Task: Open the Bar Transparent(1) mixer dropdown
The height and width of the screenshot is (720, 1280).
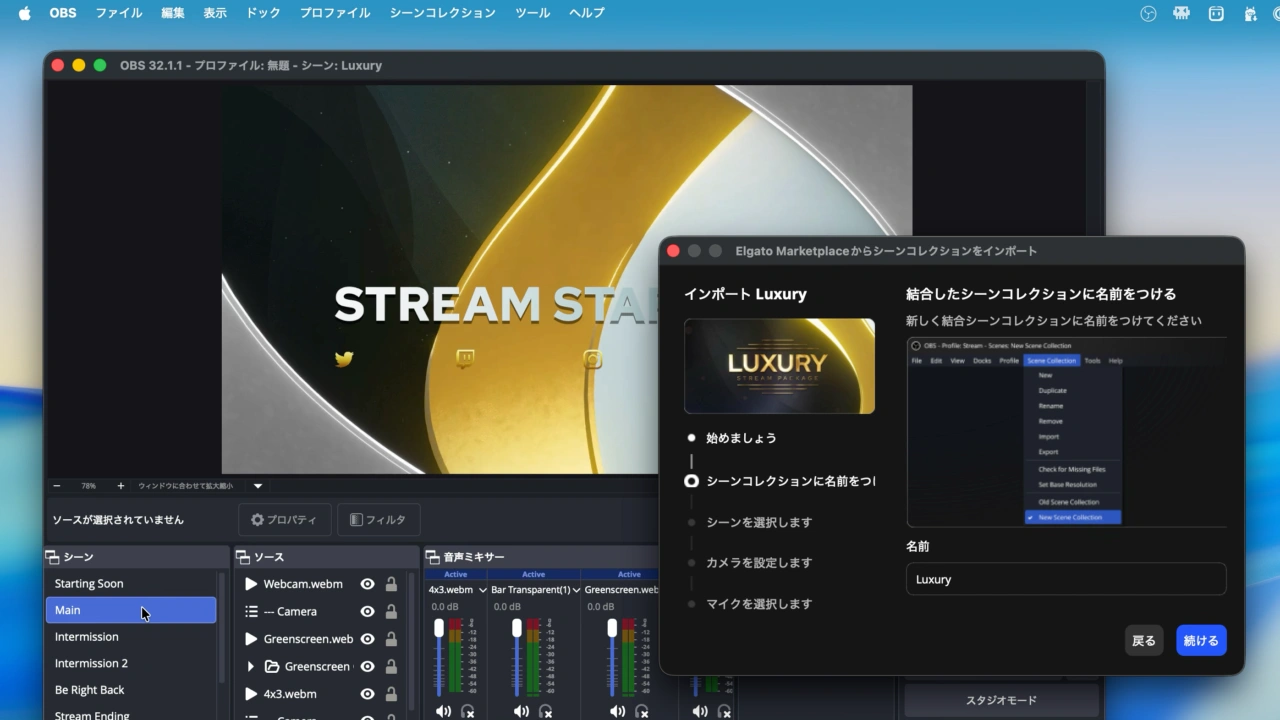Action: pyautogui.click(x=575, y=590)
